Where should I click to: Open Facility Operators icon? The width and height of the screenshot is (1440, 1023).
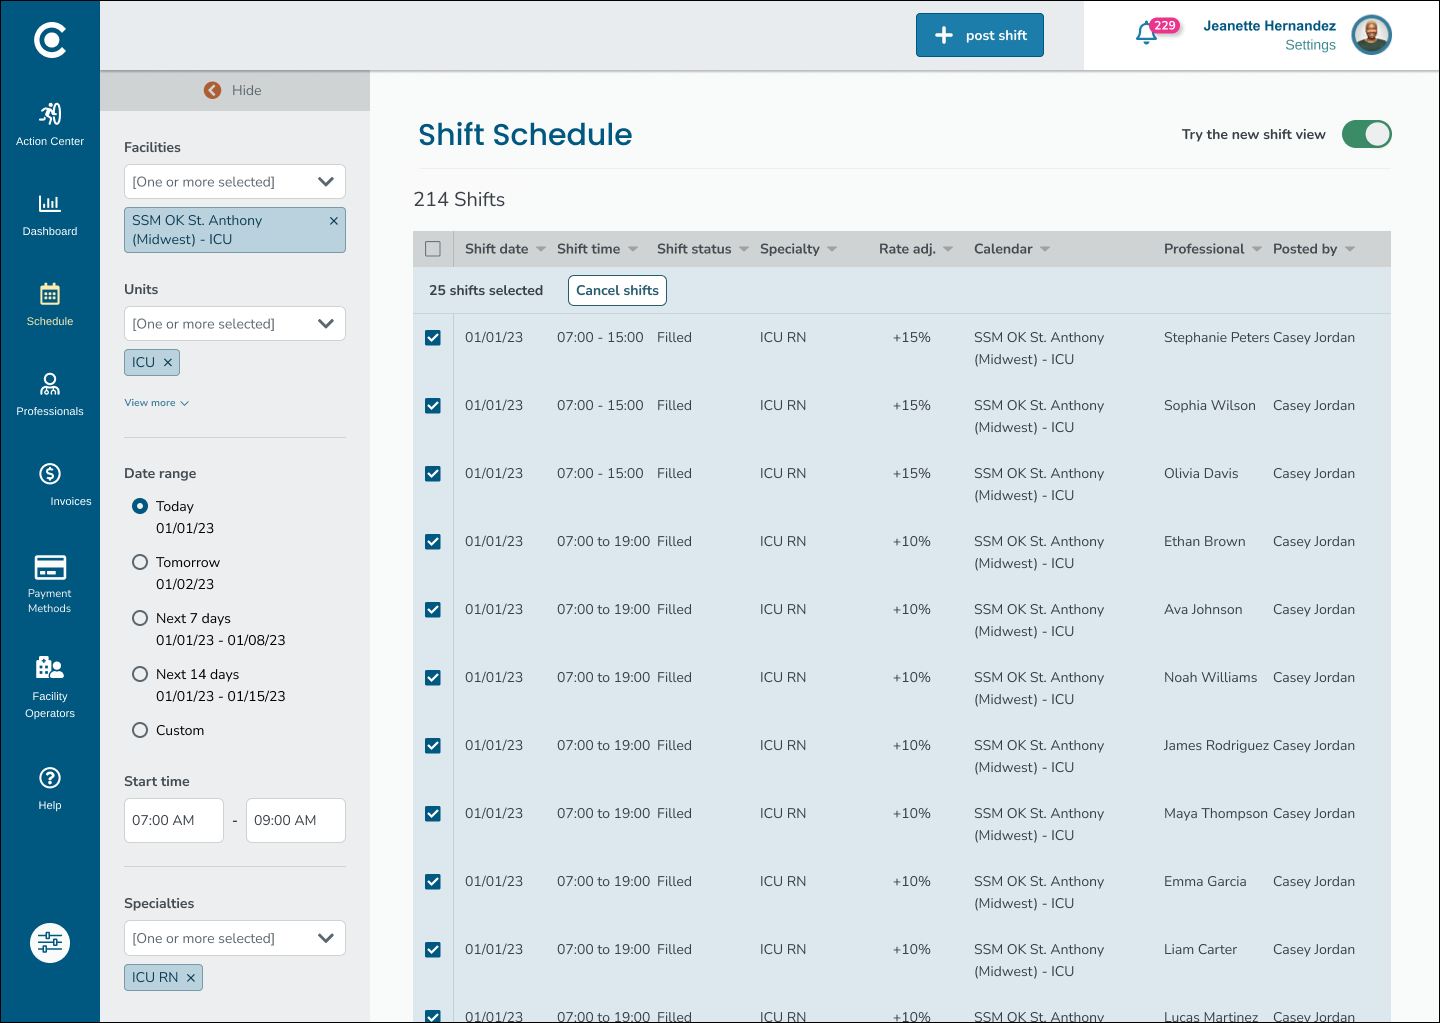click(x=50, y=667)
